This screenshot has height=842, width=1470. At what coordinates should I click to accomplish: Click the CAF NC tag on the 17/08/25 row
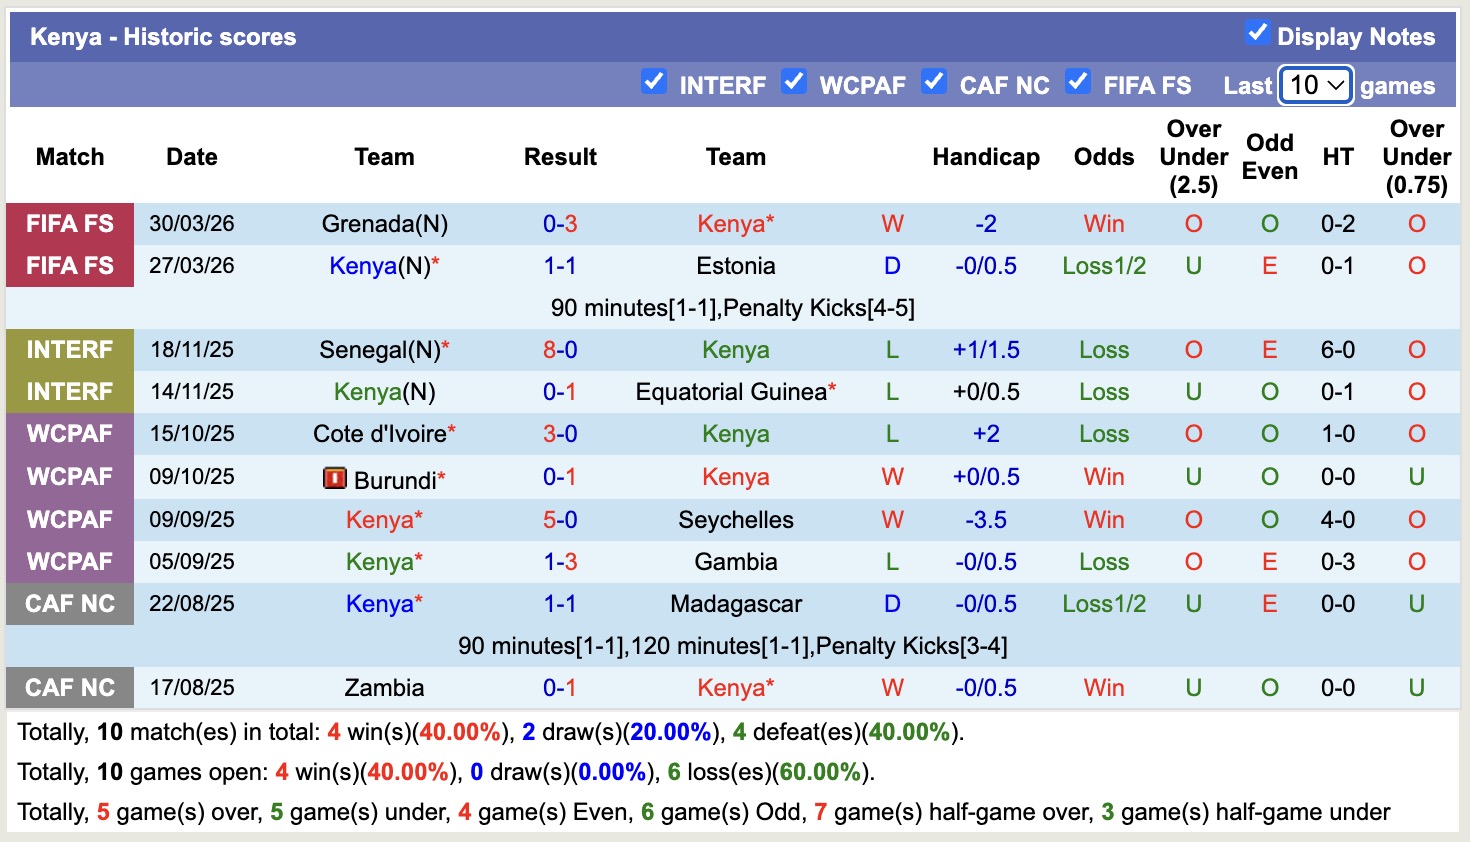pos(70,688)
